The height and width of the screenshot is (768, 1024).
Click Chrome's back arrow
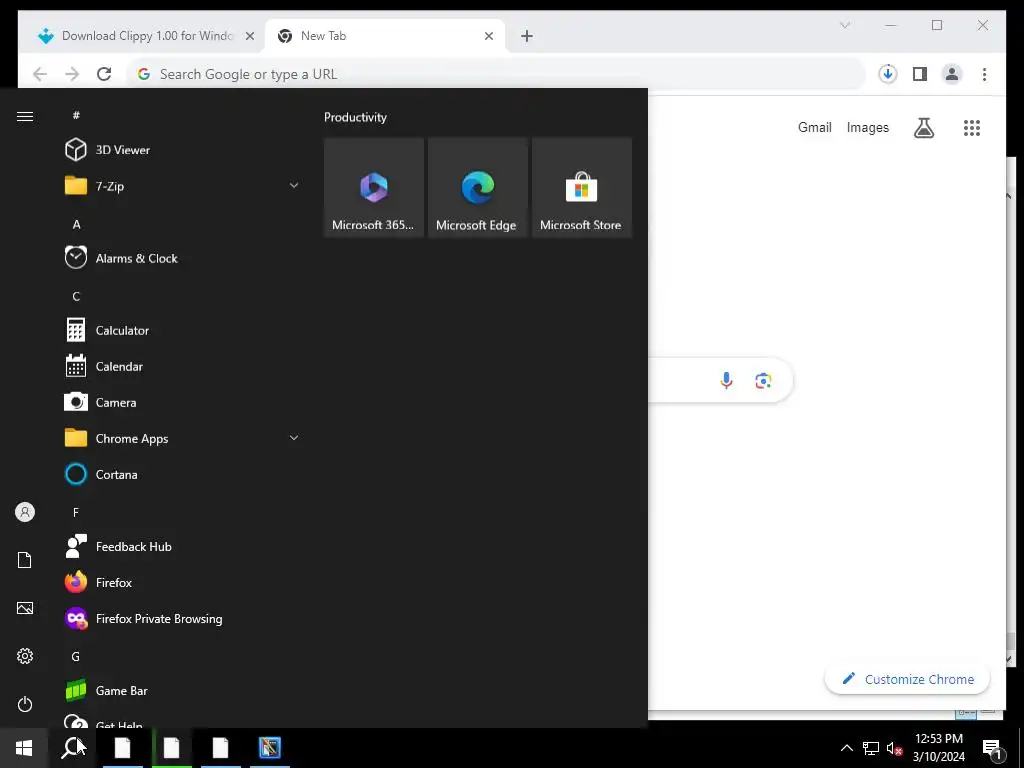40,74
